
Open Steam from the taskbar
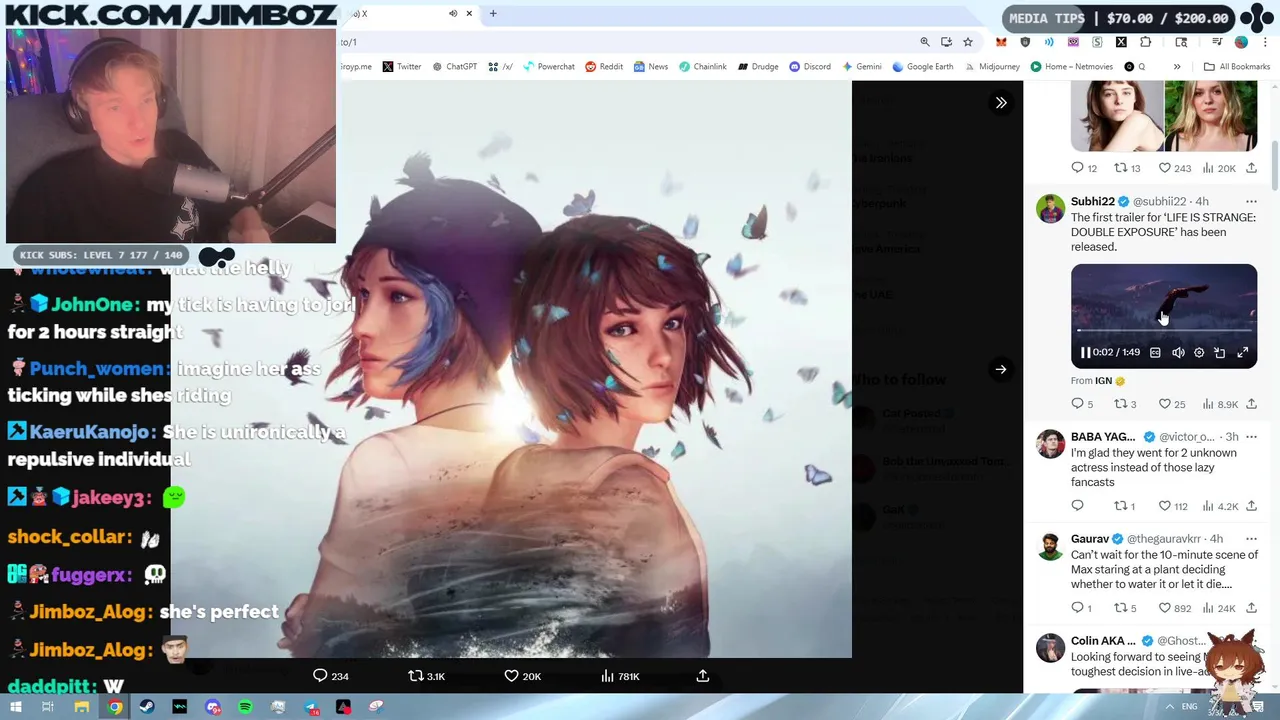[147, 707]
